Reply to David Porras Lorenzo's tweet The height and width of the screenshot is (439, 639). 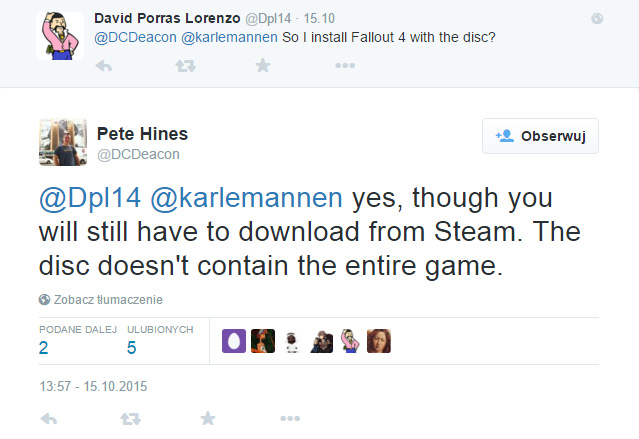point(102,66)
